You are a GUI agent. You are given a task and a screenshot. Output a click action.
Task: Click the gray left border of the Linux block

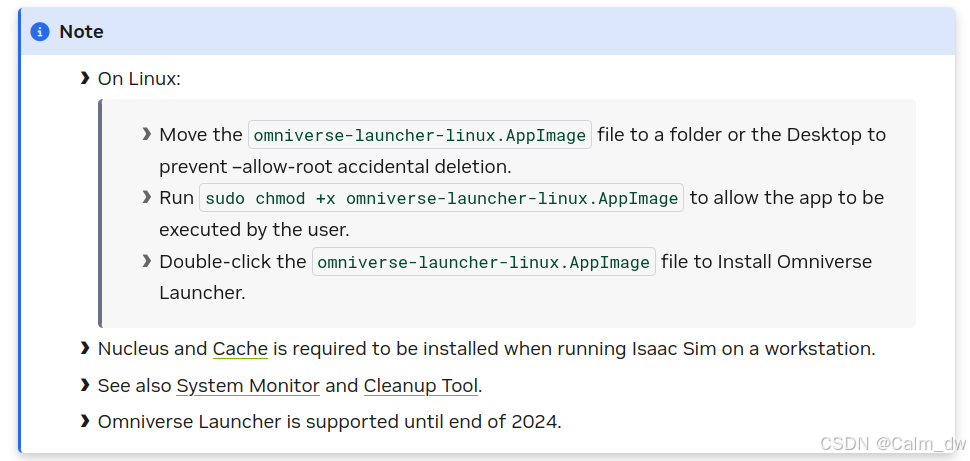coord(101,213)
